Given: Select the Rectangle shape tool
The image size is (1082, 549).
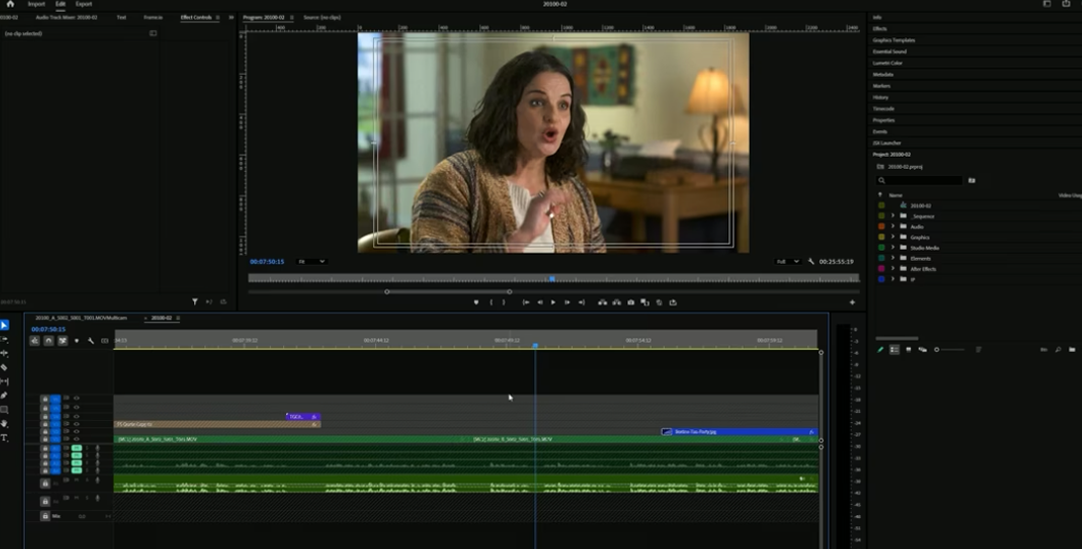Looking at the screenshot, I should [x=4, y=410].
